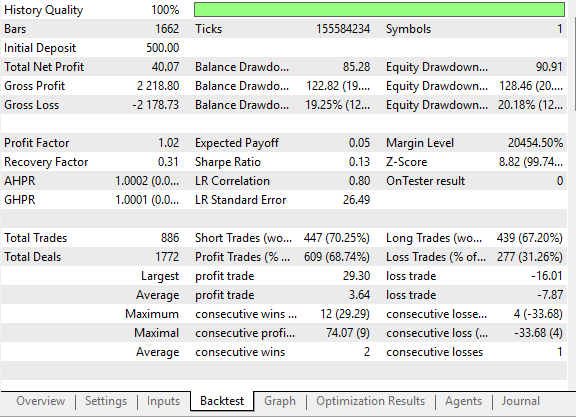This screenshot has width=576, height=417.
Task: Click the Short Trades value 447 (70.25%)
Action: (x=336, y=238)
